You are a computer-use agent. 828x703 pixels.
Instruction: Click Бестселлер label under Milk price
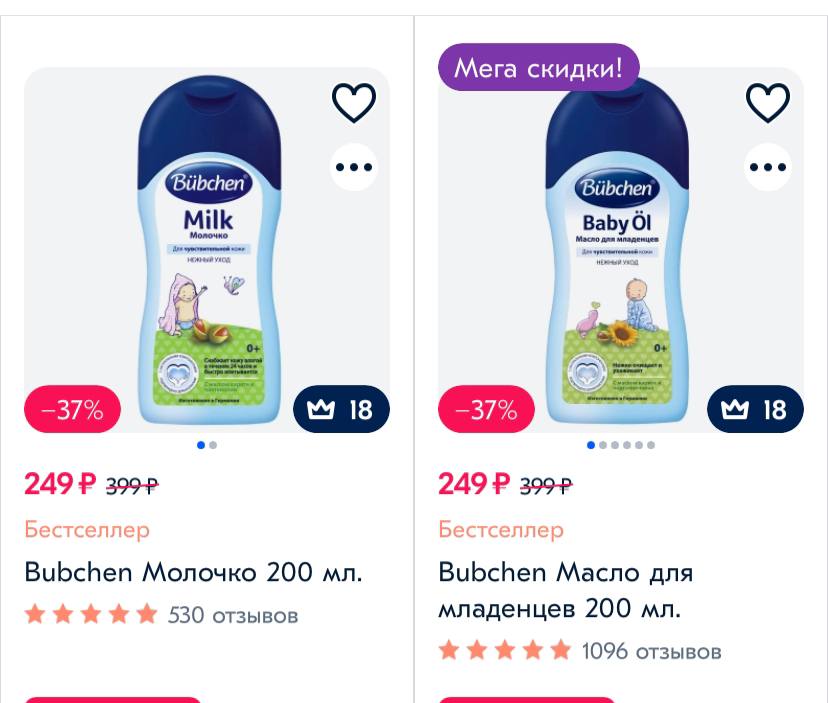coord(87,529)
